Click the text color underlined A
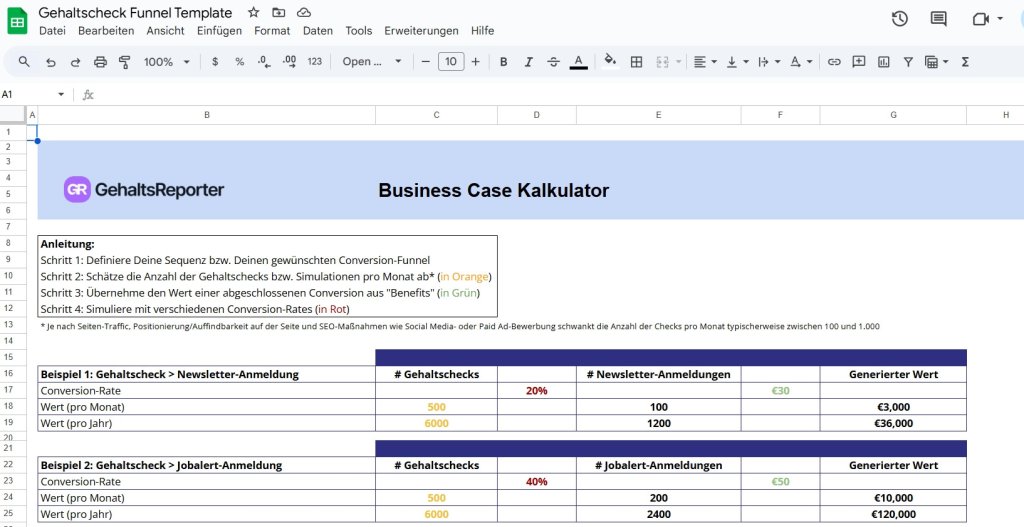This screenshot has width=1024, height=527. click(578, 62)
